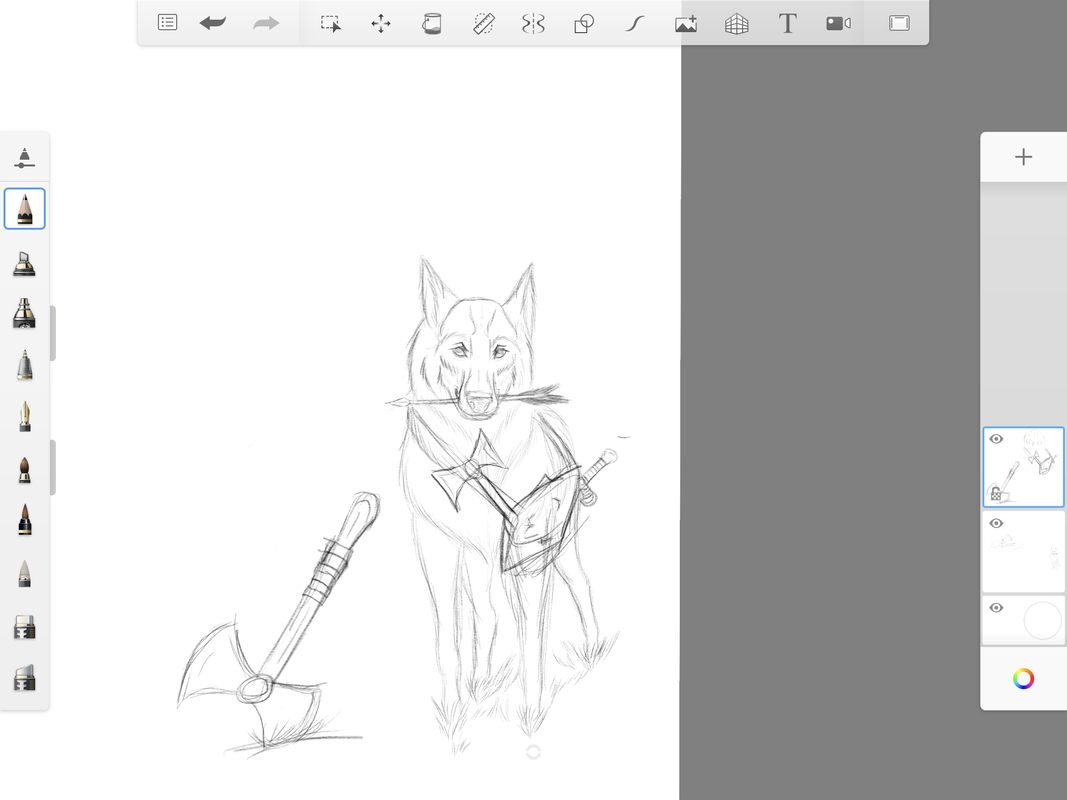This screenshot has height=800, width=1067.
Task: Select the top wolf sketch layer thumbnail
Action: [1023, 467]
